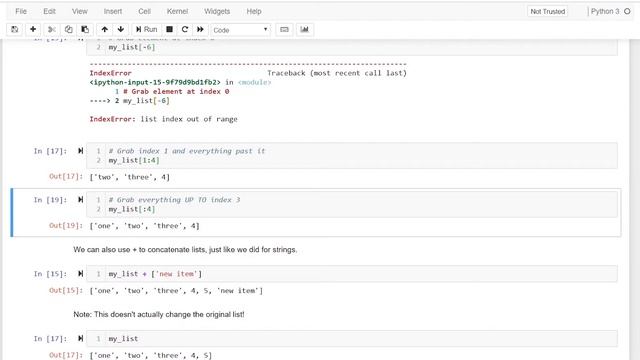
Task: Click into the my_list[:4] code cell
Action: click(x=351, y=204)
